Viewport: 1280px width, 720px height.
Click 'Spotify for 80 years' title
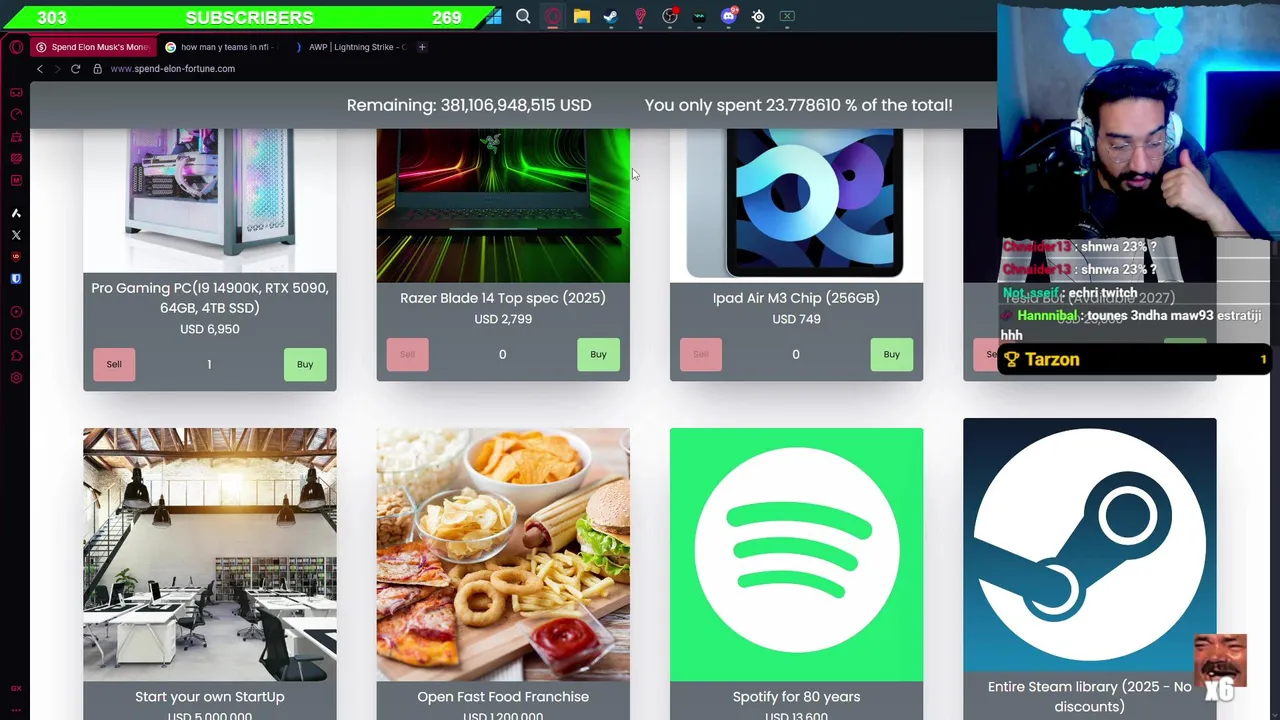(x=796, y=697)
